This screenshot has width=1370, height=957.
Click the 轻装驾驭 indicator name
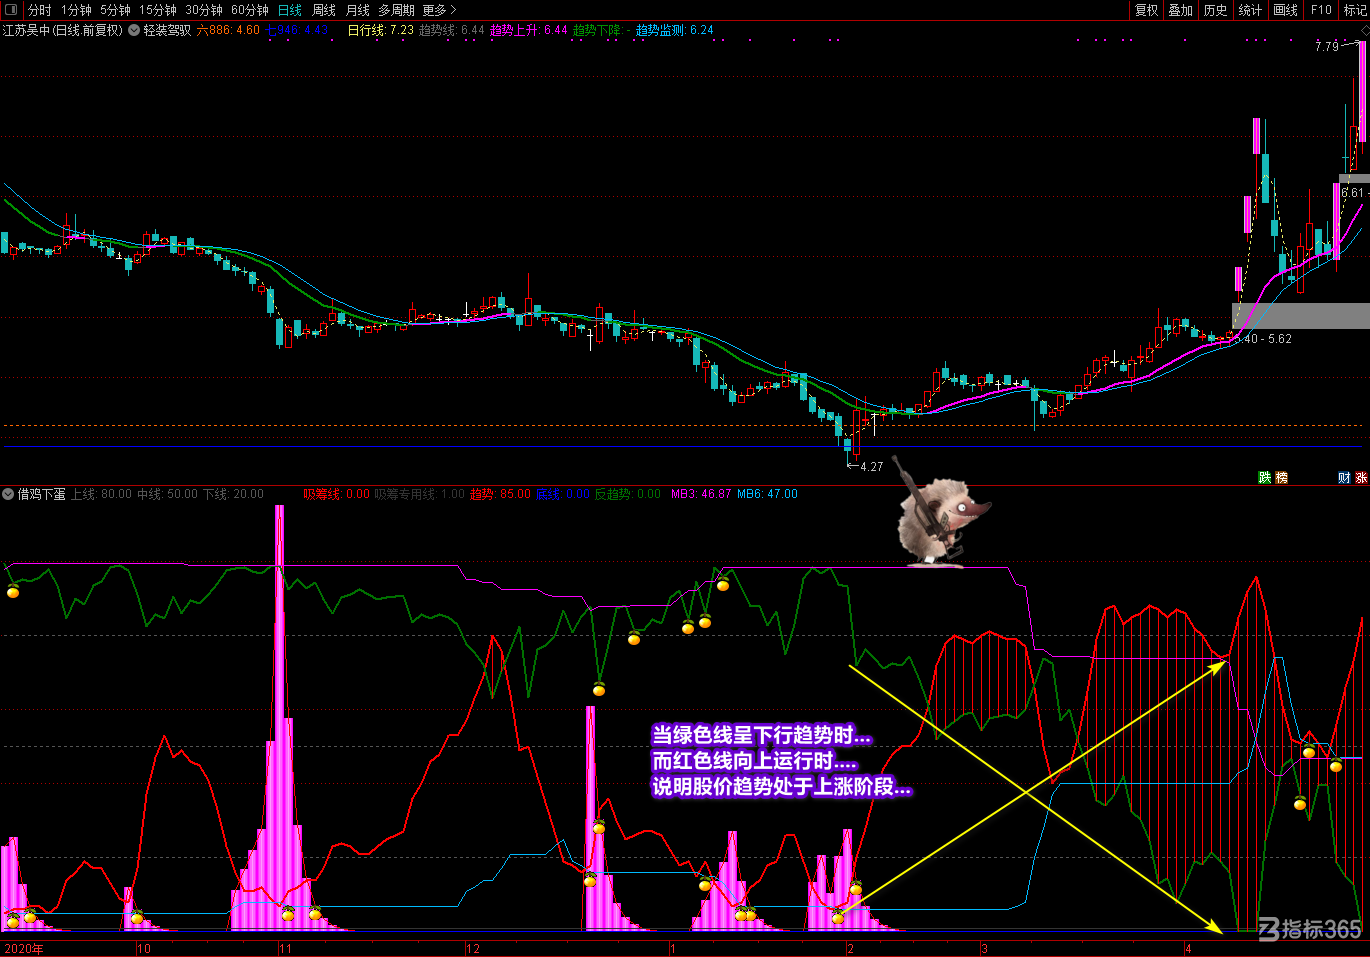click(167, 30)
